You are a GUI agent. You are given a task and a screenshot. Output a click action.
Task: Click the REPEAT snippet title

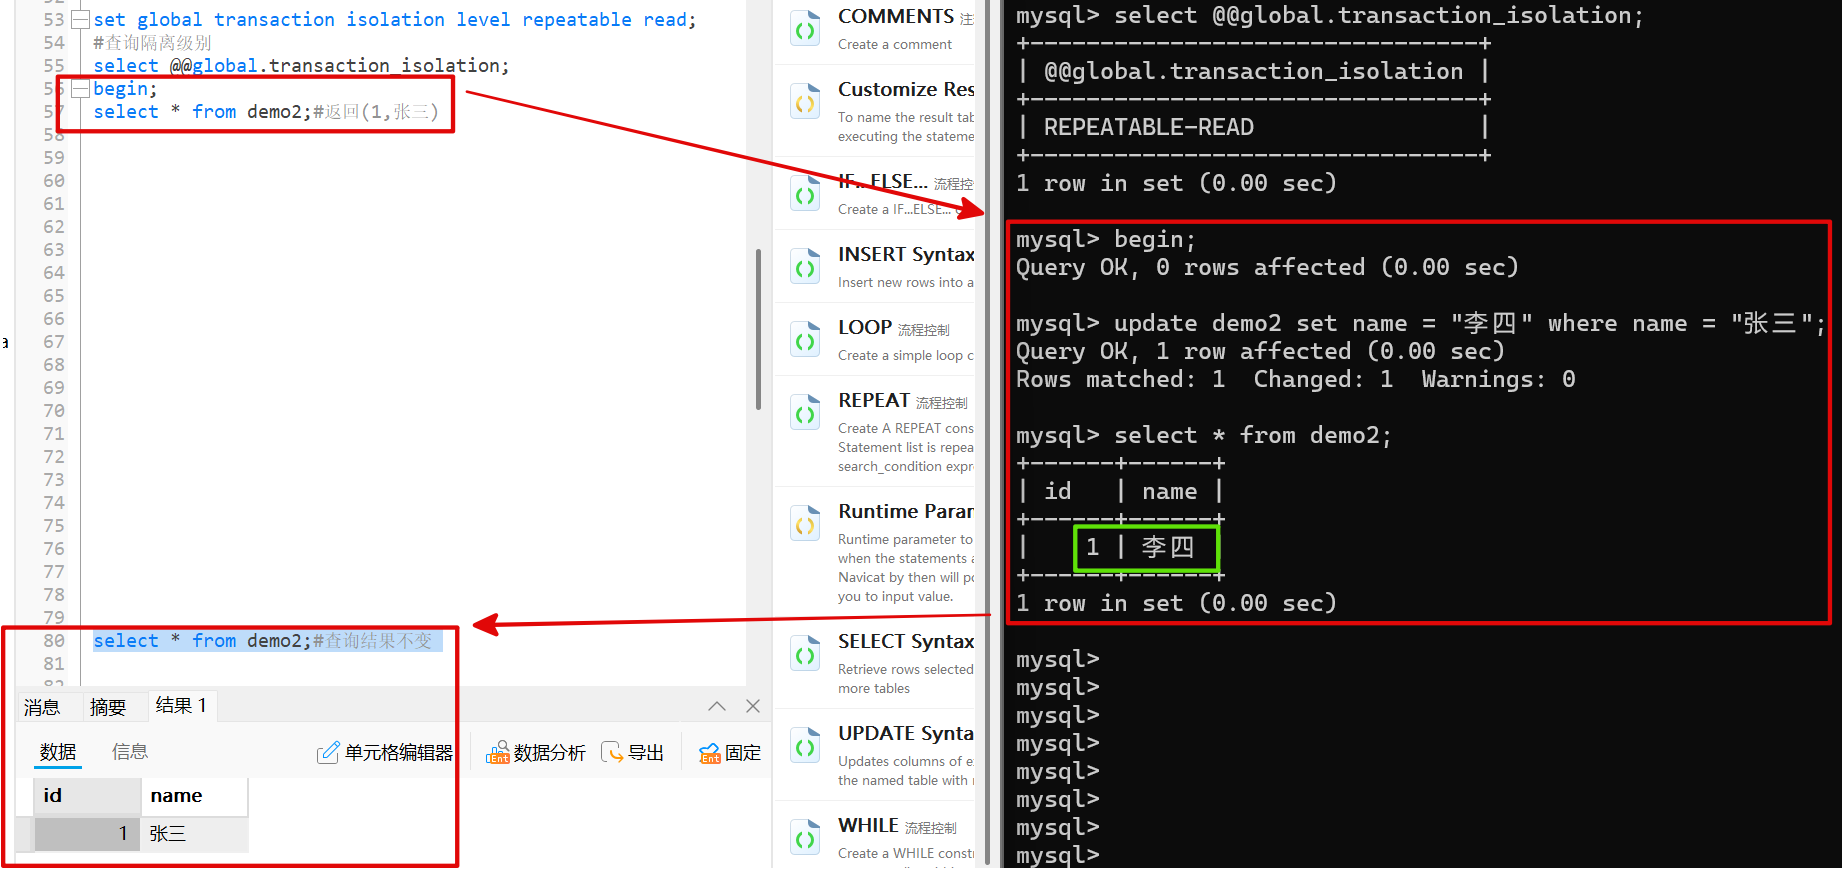(874, 400)
